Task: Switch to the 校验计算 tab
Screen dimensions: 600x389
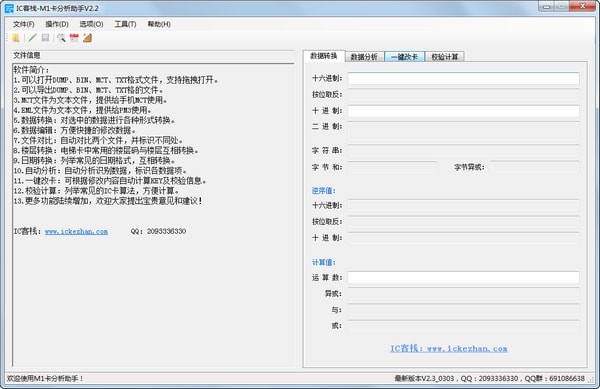Action: click(445, 57)
